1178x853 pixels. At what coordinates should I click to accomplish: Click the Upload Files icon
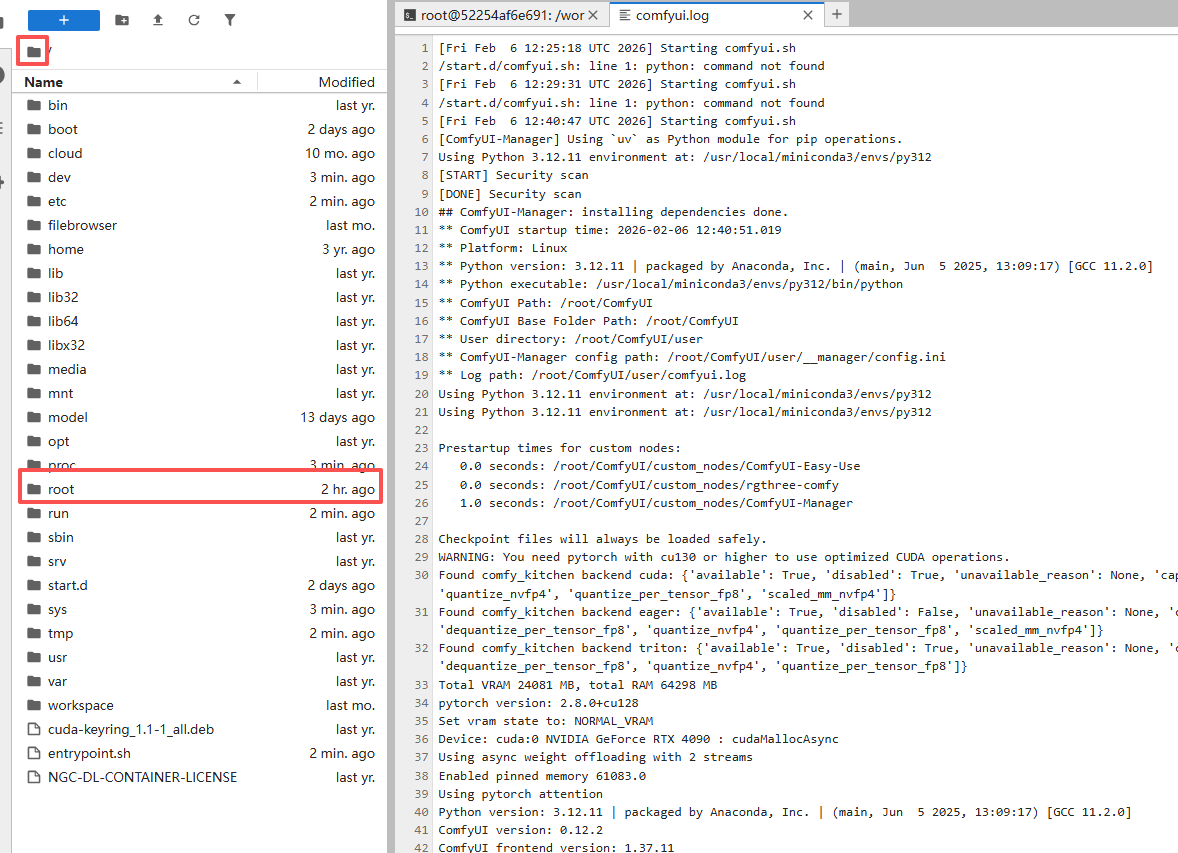158,20
